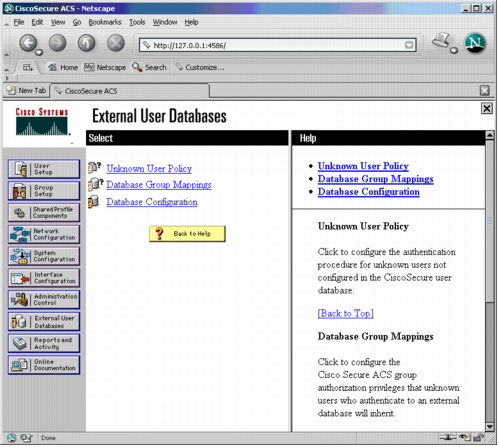
Task: Jump to Unknown User Policy help topic link
Action: 363,166
